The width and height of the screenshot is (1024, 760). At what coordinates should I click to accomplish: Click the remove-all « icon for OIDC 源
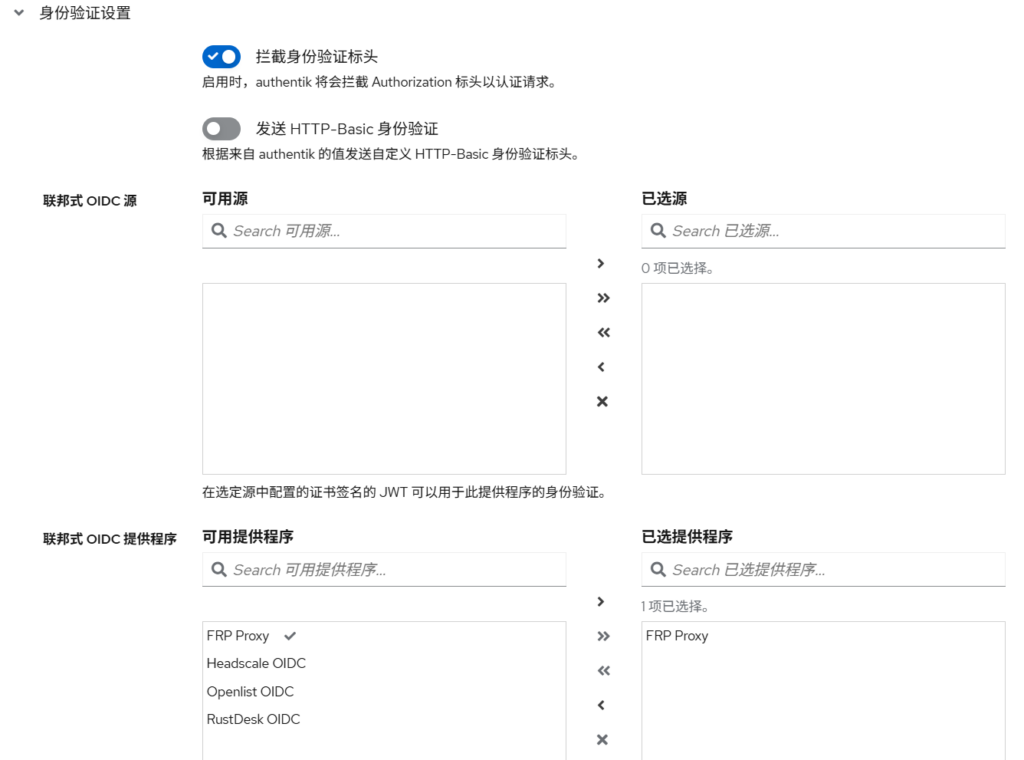(602, 332)
